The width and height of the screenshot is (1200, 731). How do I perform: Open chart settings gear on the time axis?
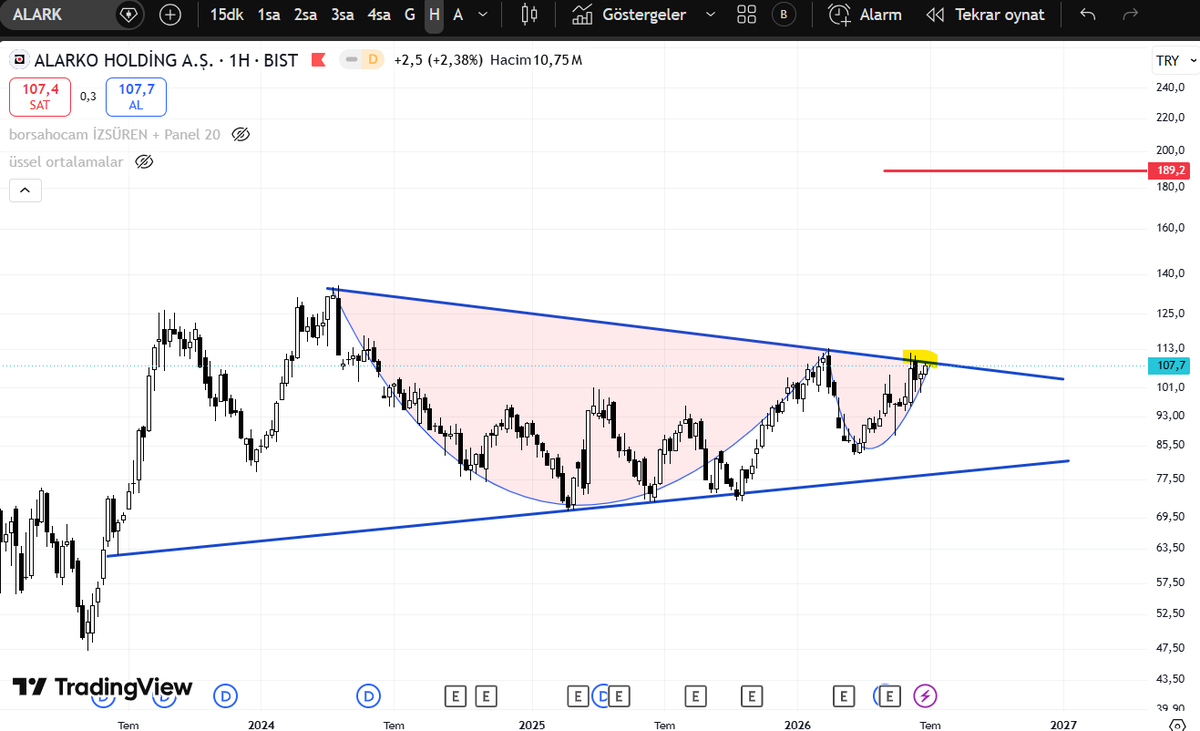(1178, 724)
